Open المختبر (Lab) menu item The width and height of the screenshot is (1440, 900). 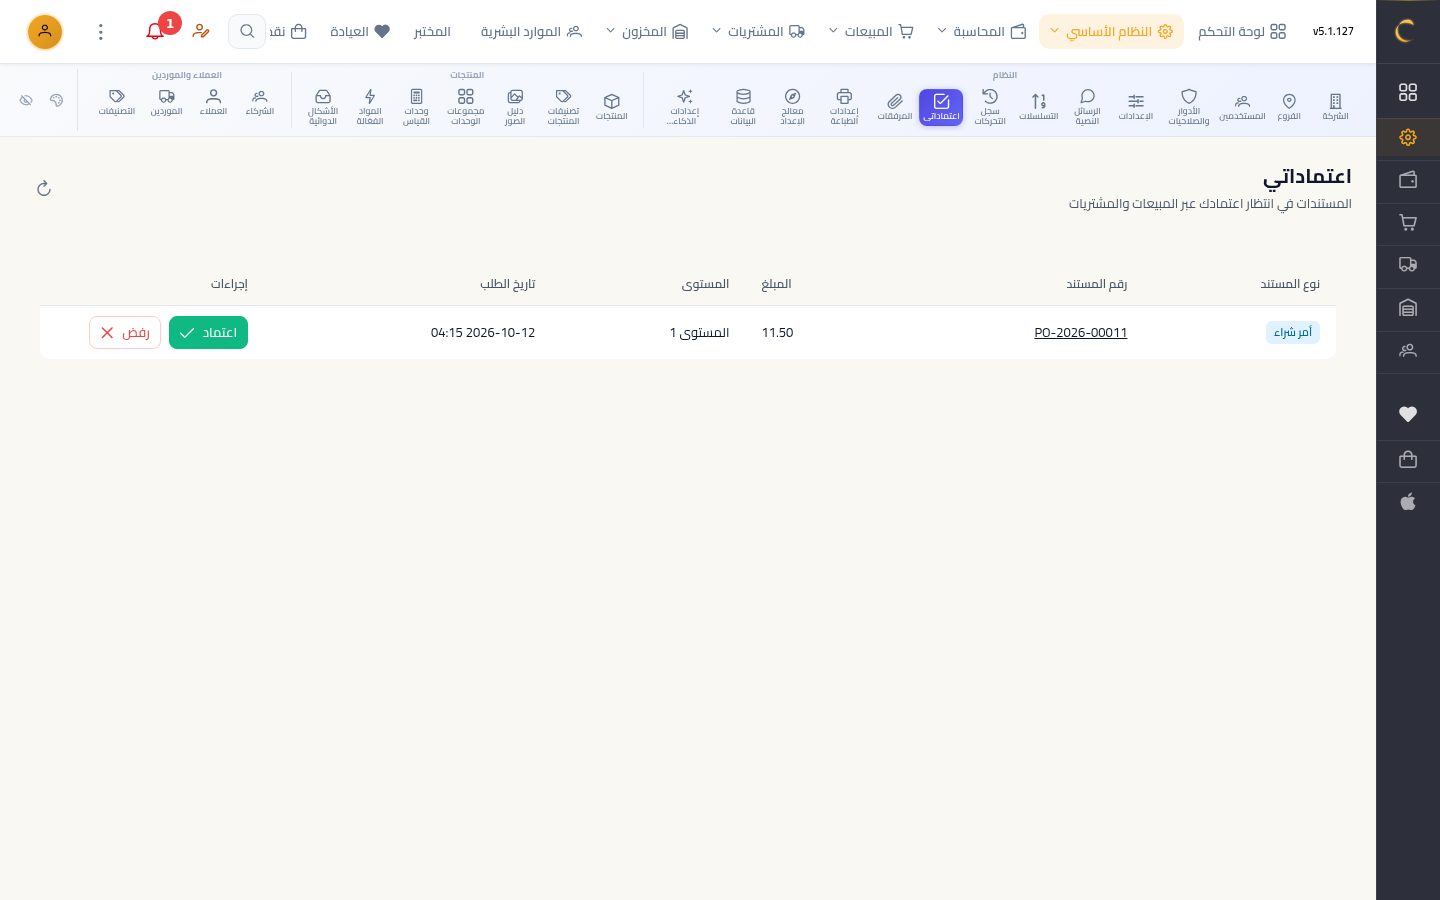pyautogui.click(x=432, y=32)
